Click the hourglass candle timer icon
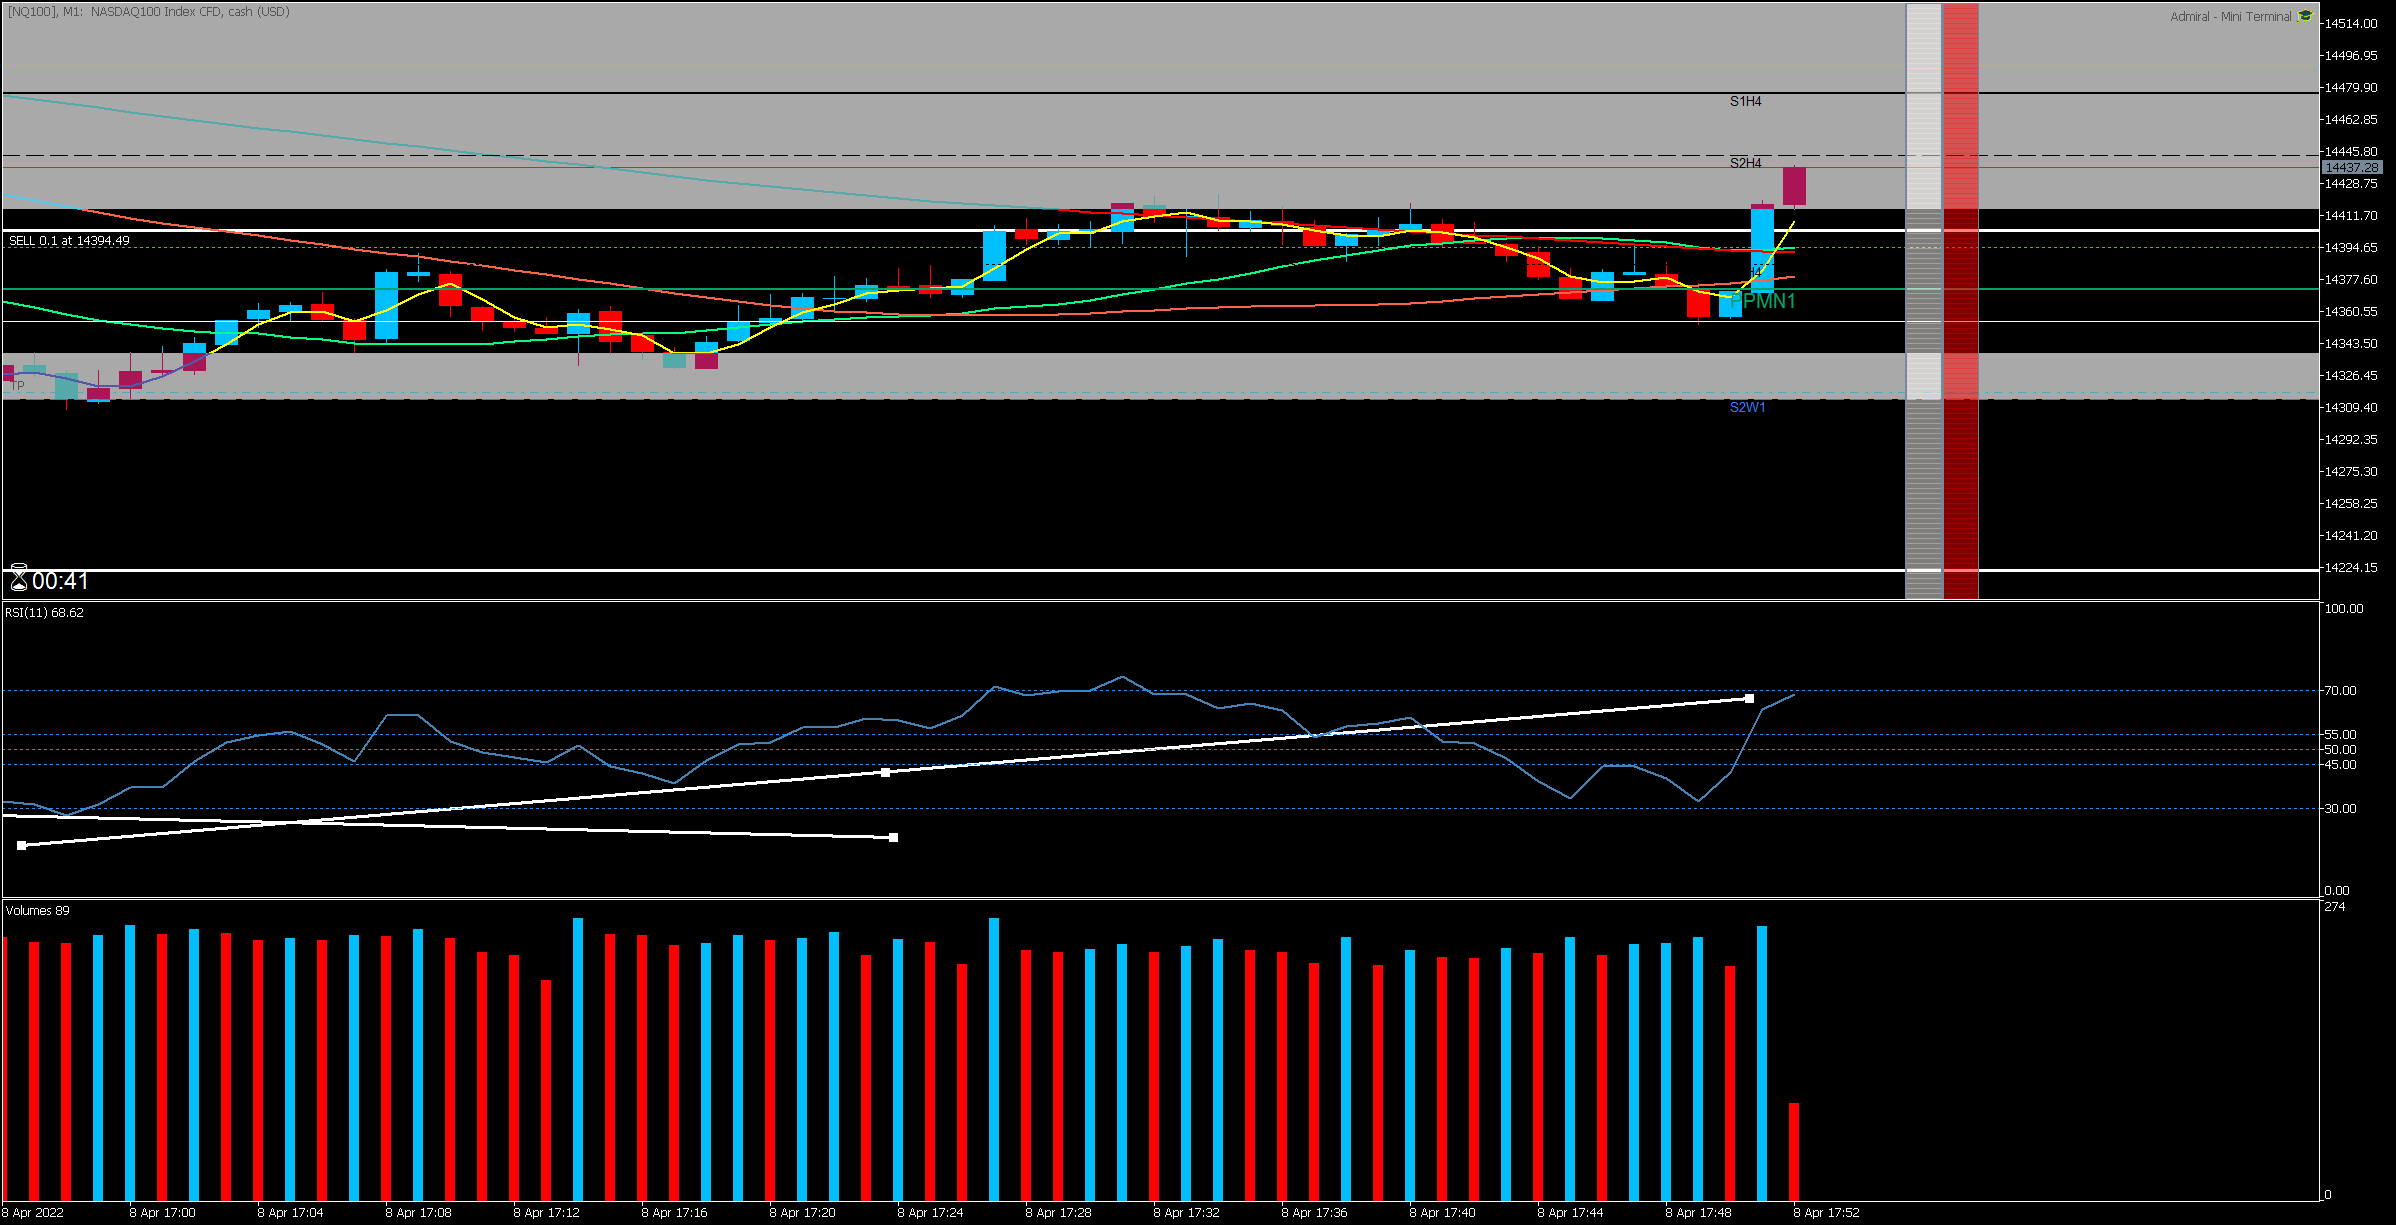This screenshot has width=2396, height=1225. [x=18, y=579]
